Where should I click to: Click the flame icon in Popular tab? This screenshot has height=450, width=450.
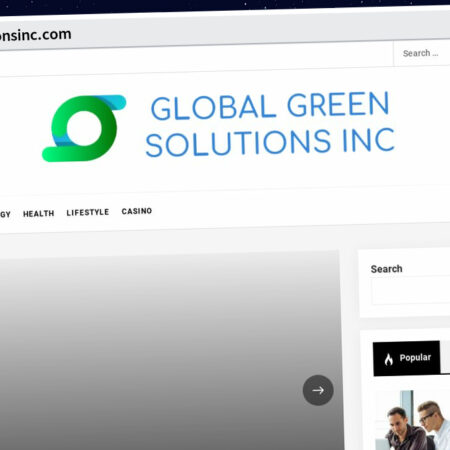tap(389, 359)
